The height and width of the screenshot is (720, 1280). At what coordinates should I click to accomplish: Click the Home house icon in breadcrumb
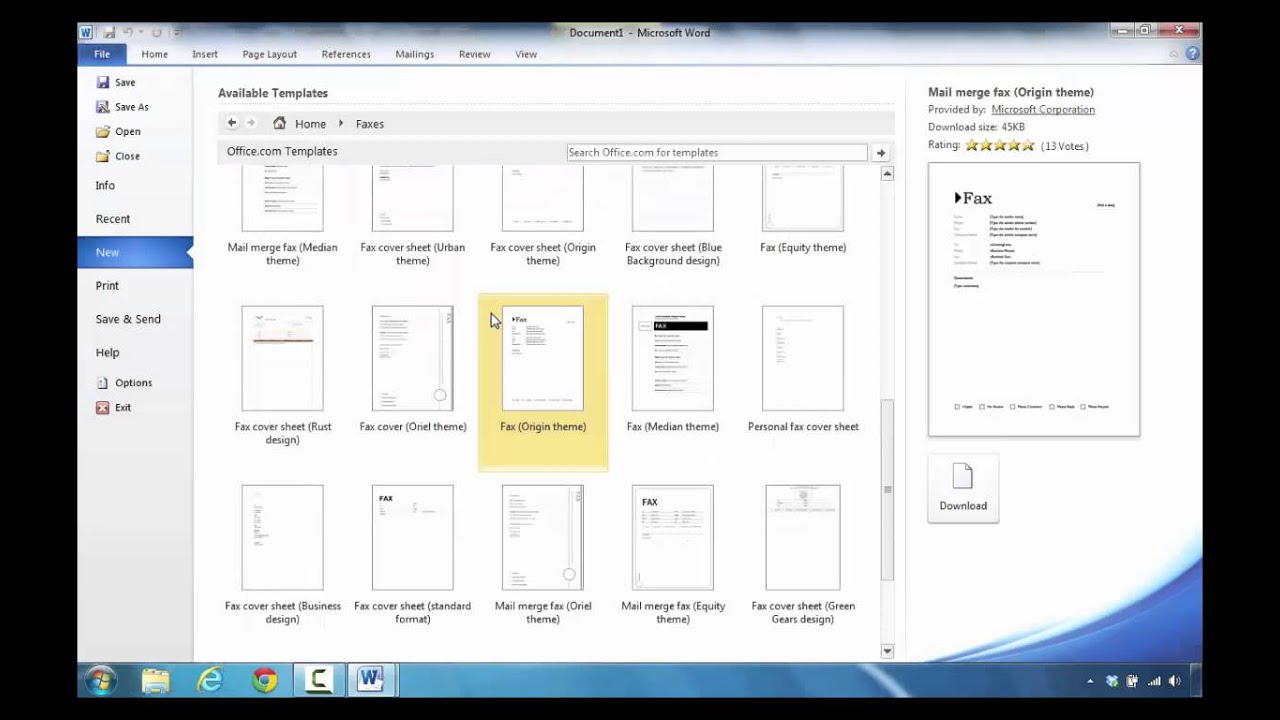[x=280, y=123]
